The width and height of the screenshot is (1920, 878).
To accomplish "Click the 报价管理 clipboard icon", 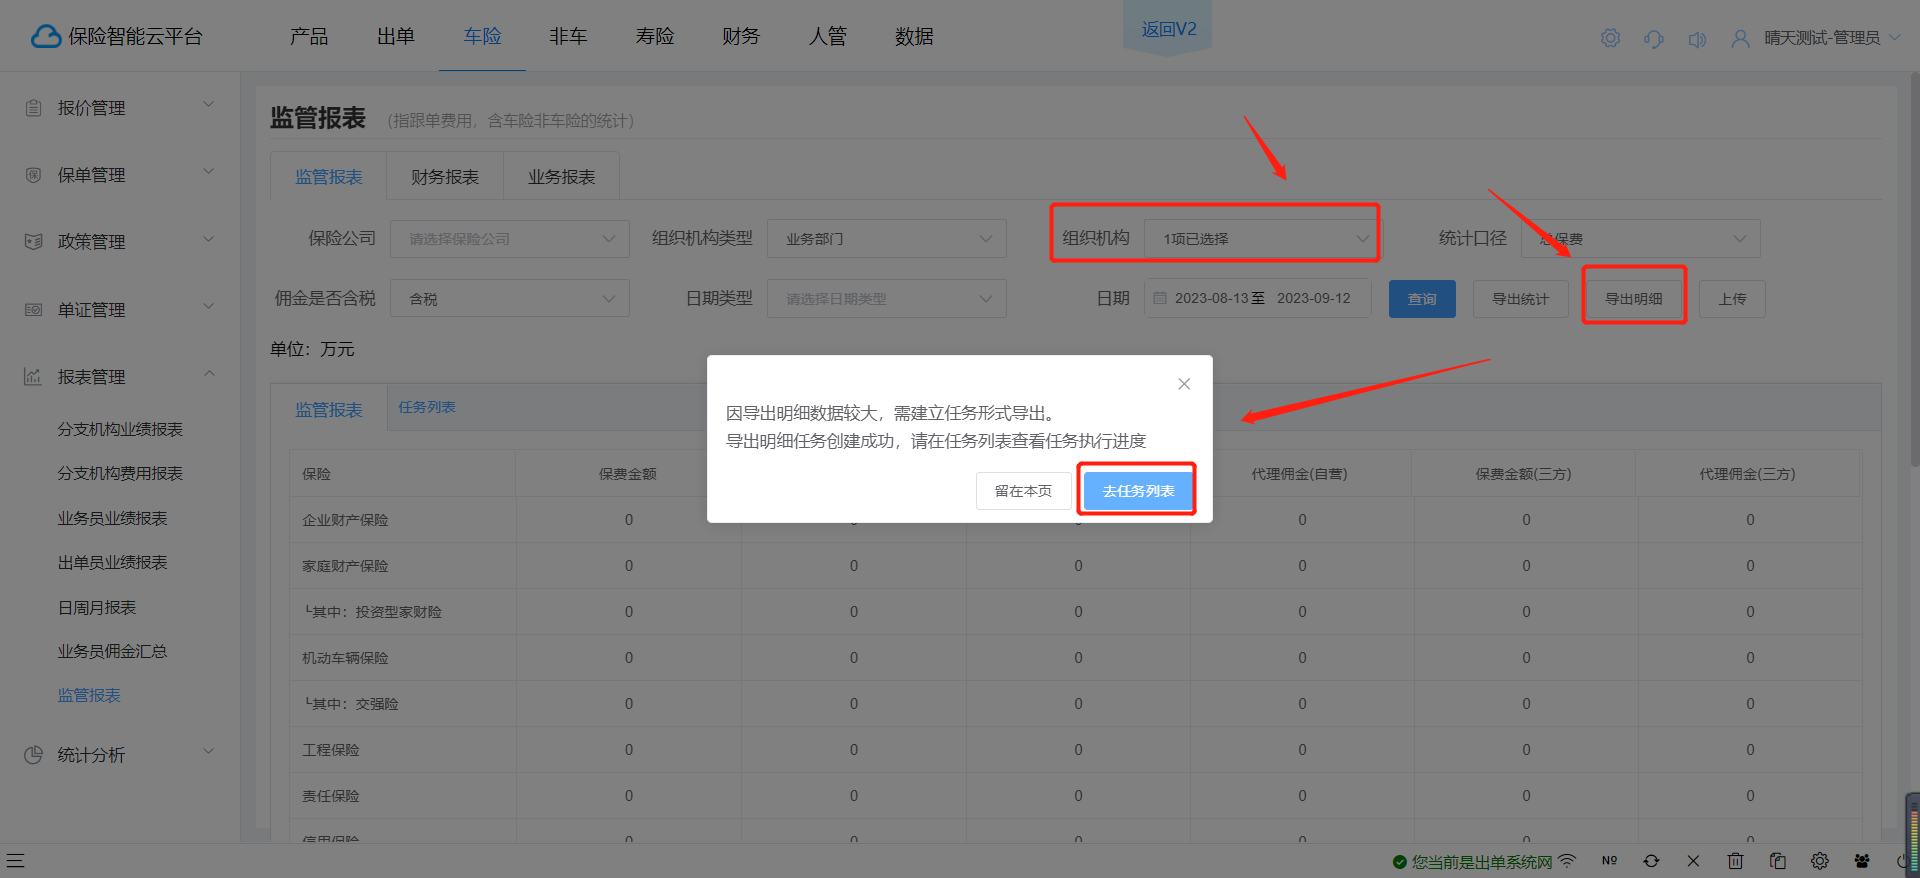I will (x=33, y=108).
